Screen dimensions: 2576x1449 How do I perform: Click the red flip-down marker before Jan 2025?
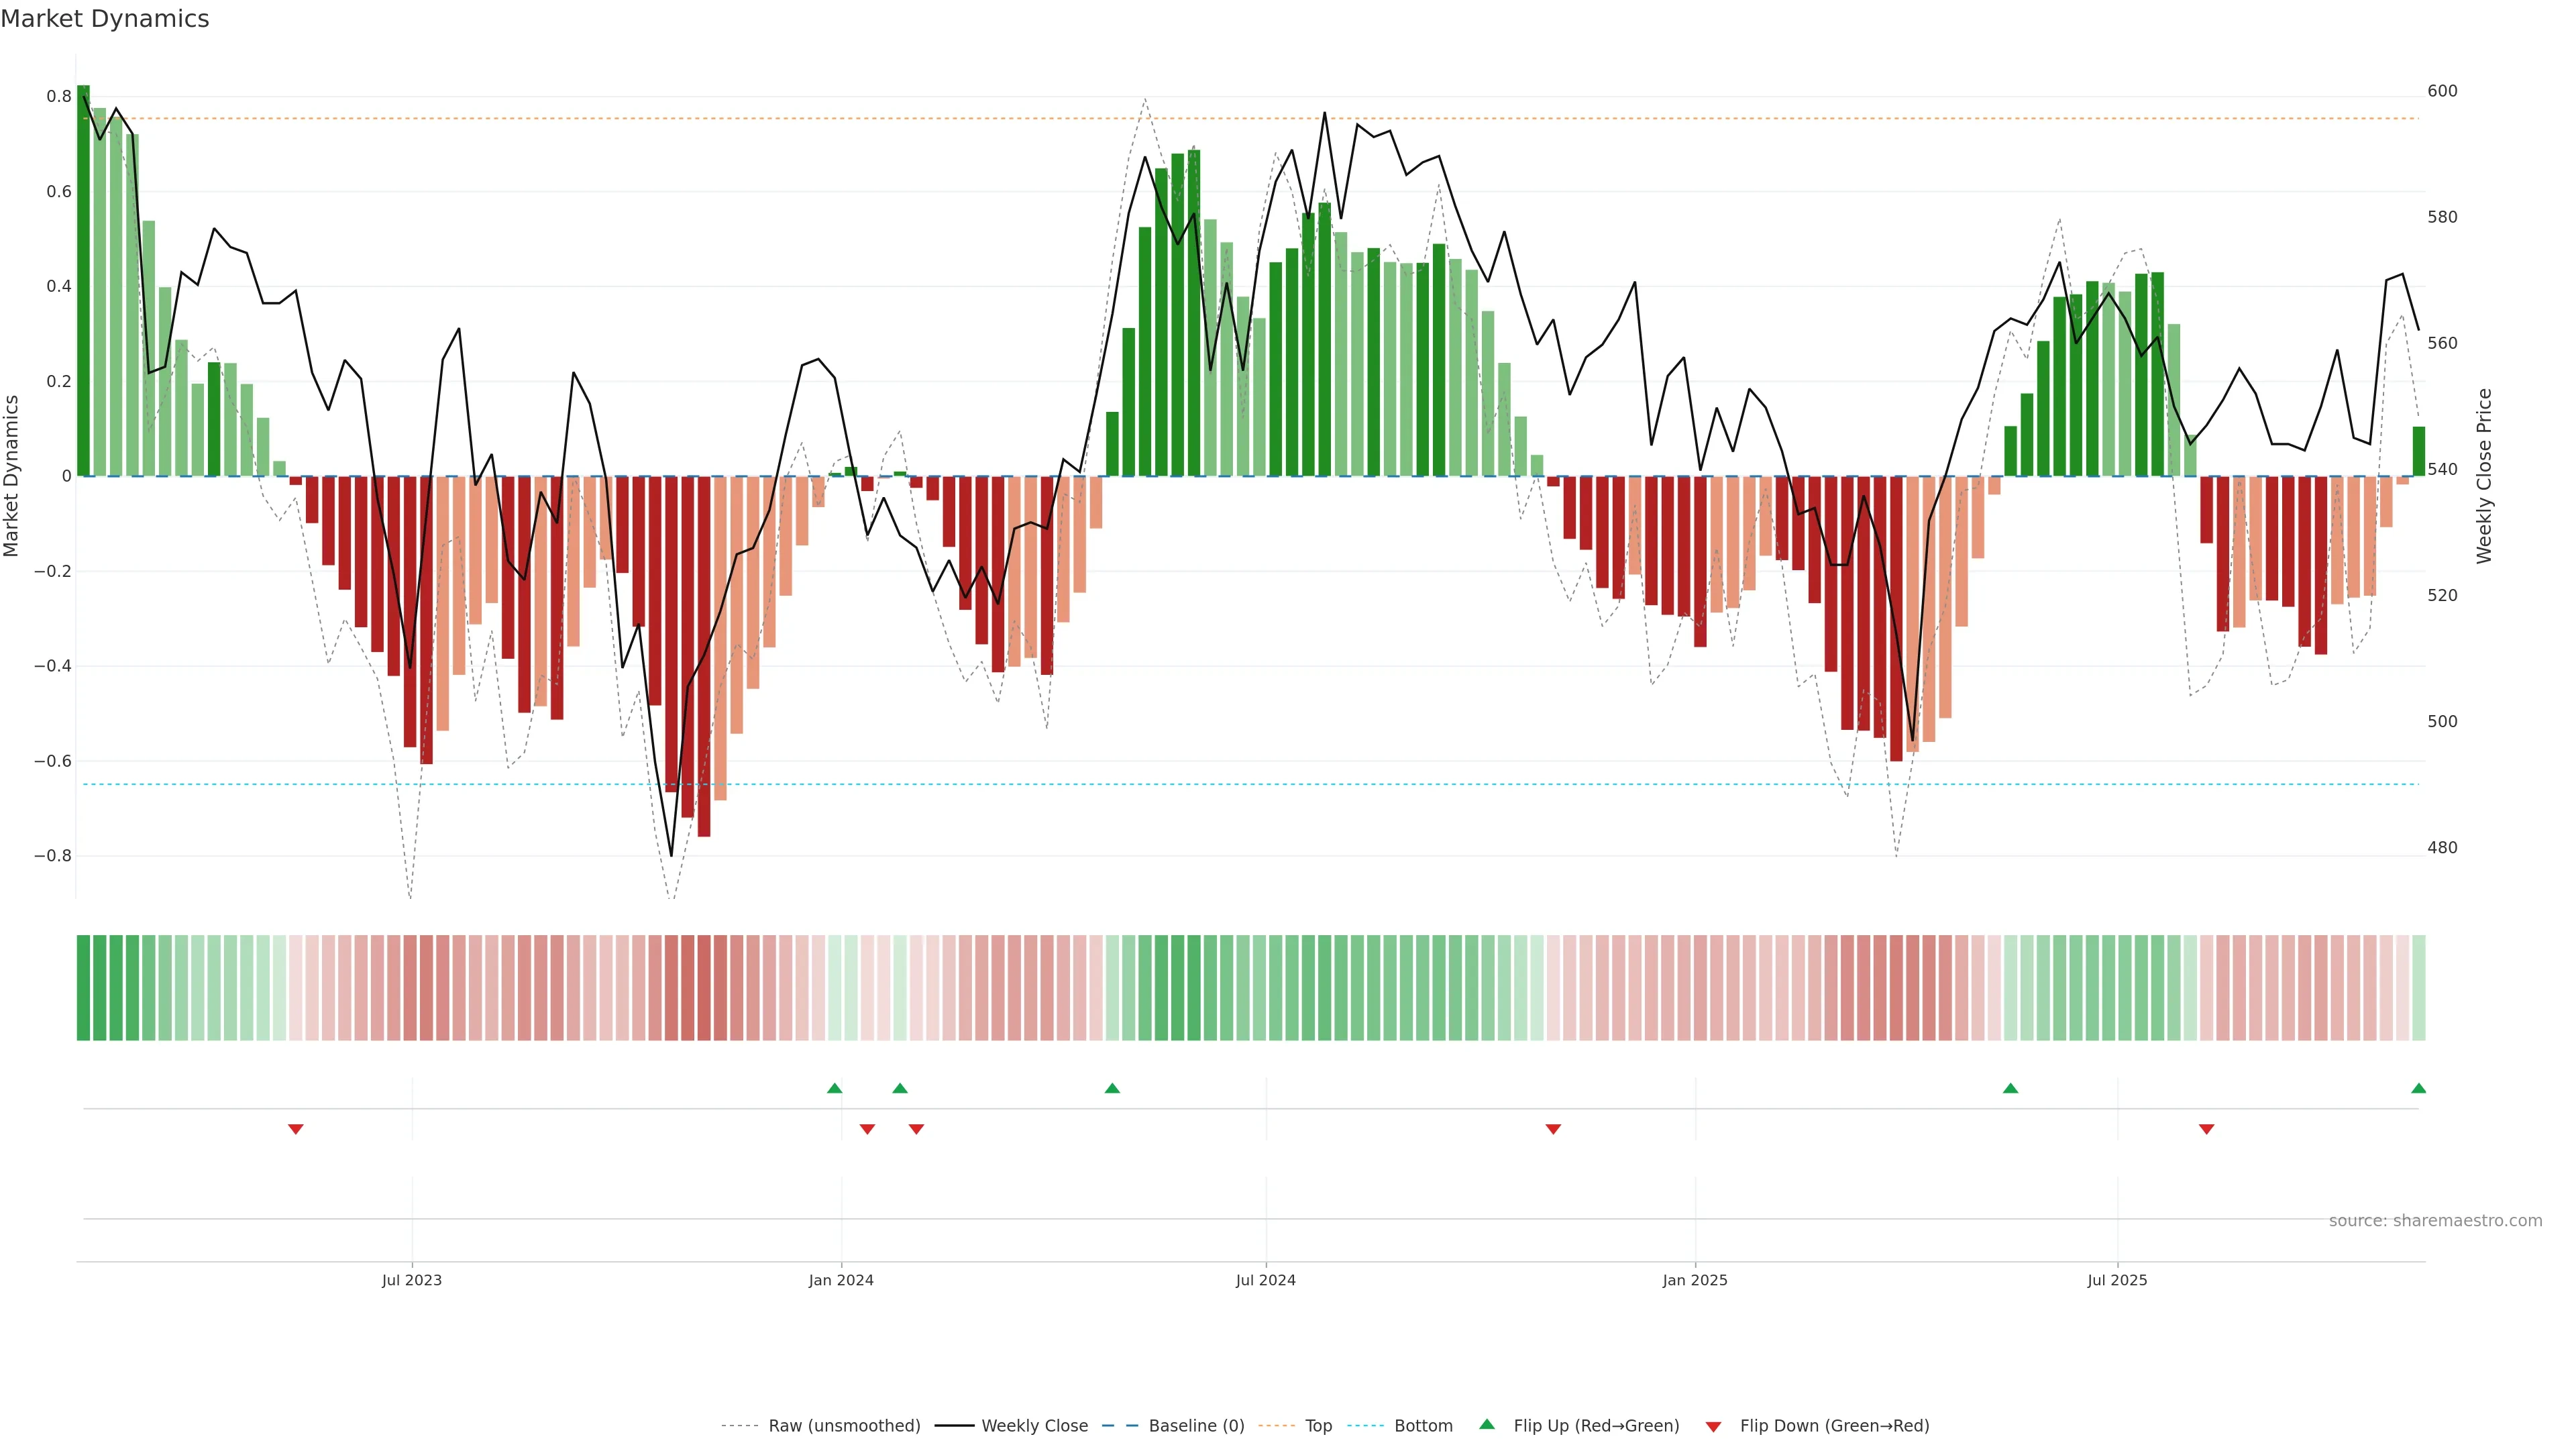(1553, 1129)
